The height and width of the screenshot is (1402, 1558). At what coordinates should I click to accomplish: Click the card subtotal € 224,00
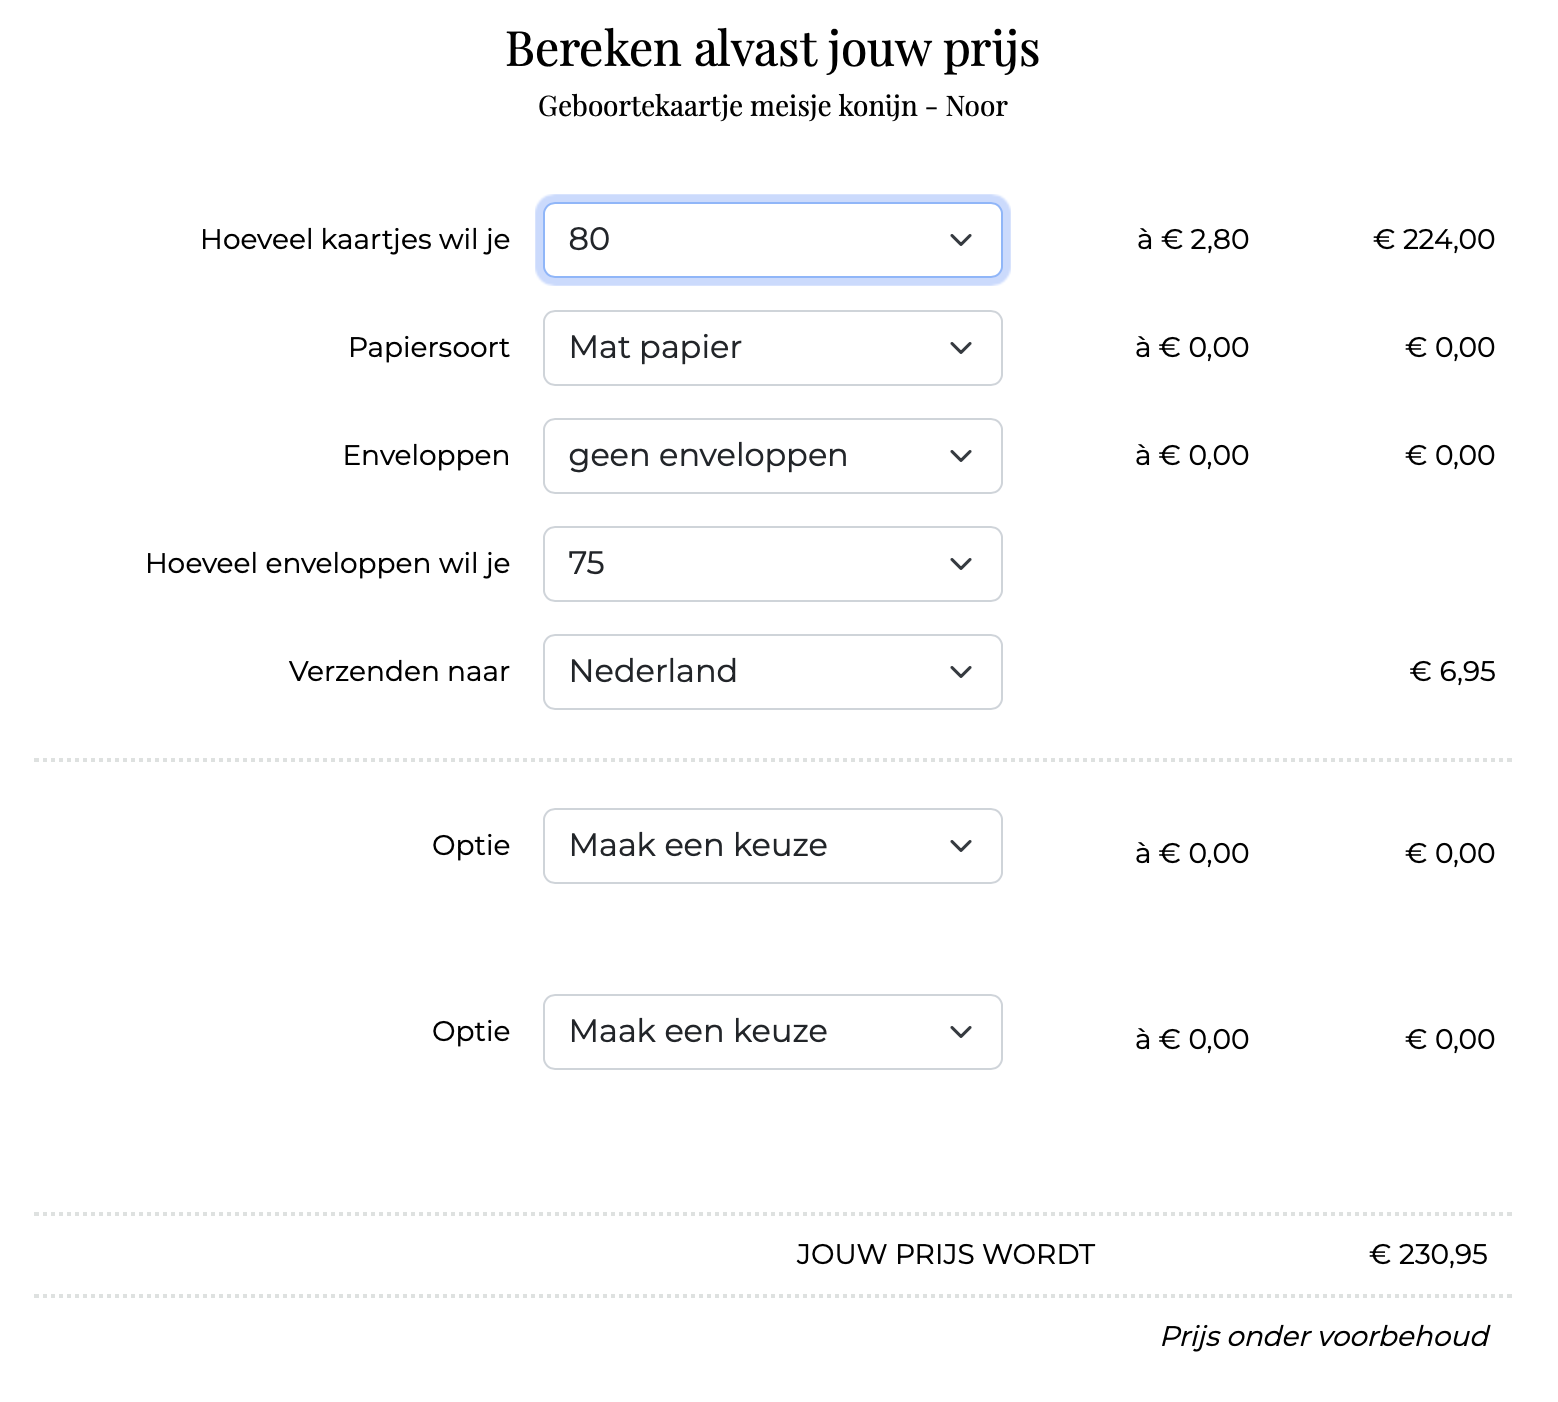pos(1434,240)
